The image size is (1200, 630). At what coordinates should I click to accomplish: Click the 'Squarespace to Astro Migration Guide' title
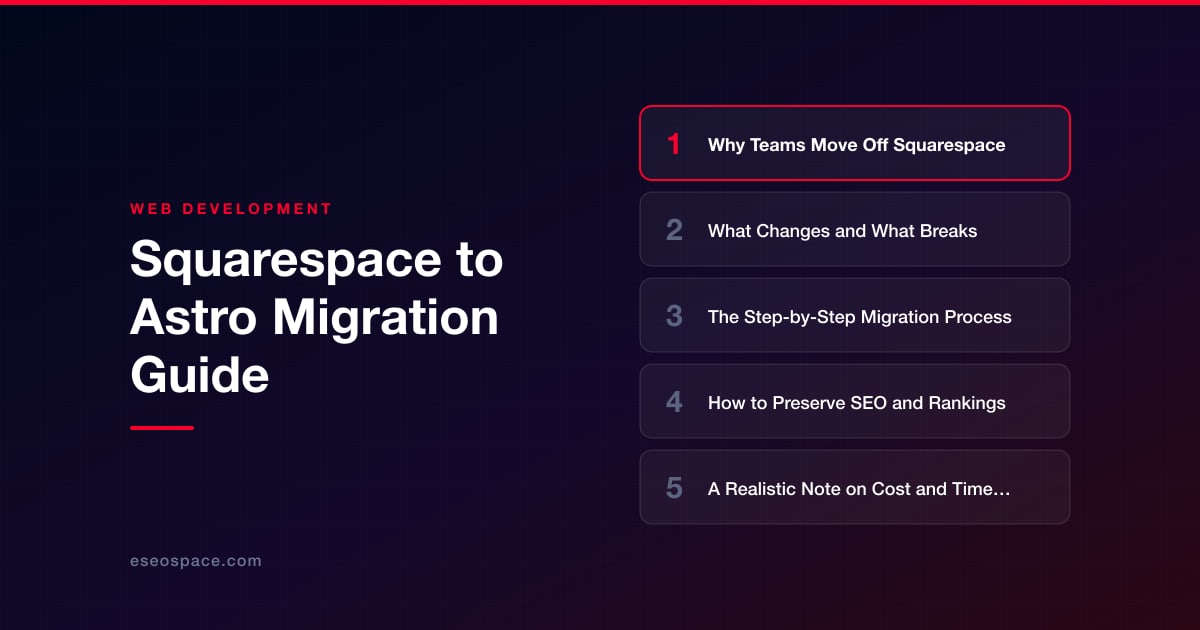tap(316, 318)
